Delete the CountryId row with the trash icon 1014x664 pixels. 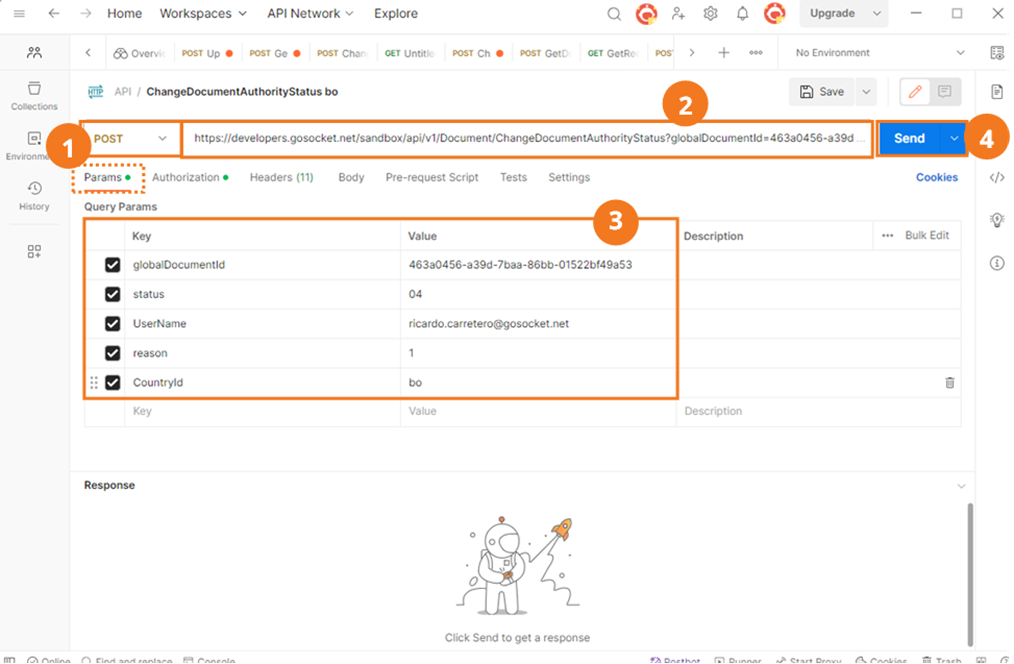coord(949,383)
